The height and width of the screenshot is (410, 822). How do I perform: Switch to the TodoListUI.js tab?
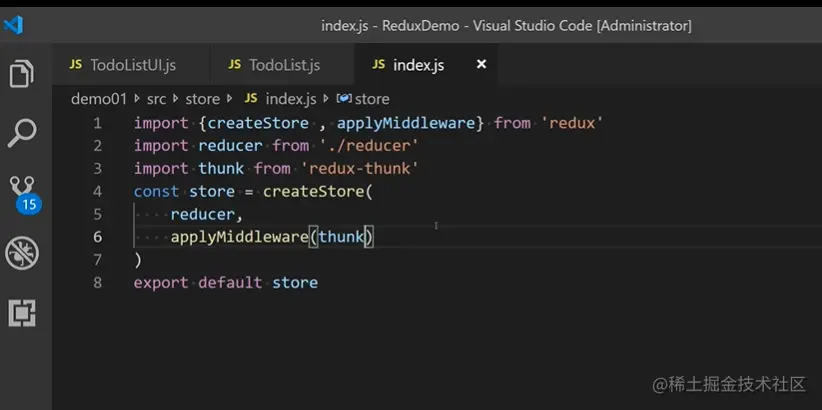(x=132, y=65)
